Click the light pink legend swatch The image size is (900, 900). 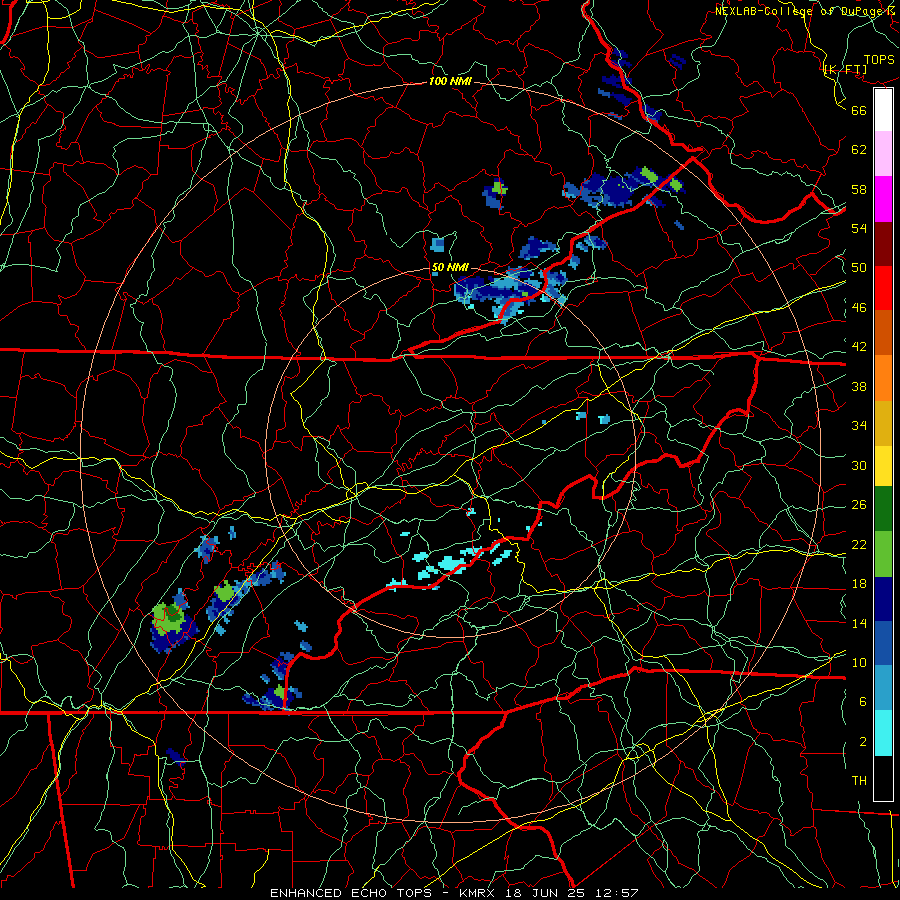883,154
